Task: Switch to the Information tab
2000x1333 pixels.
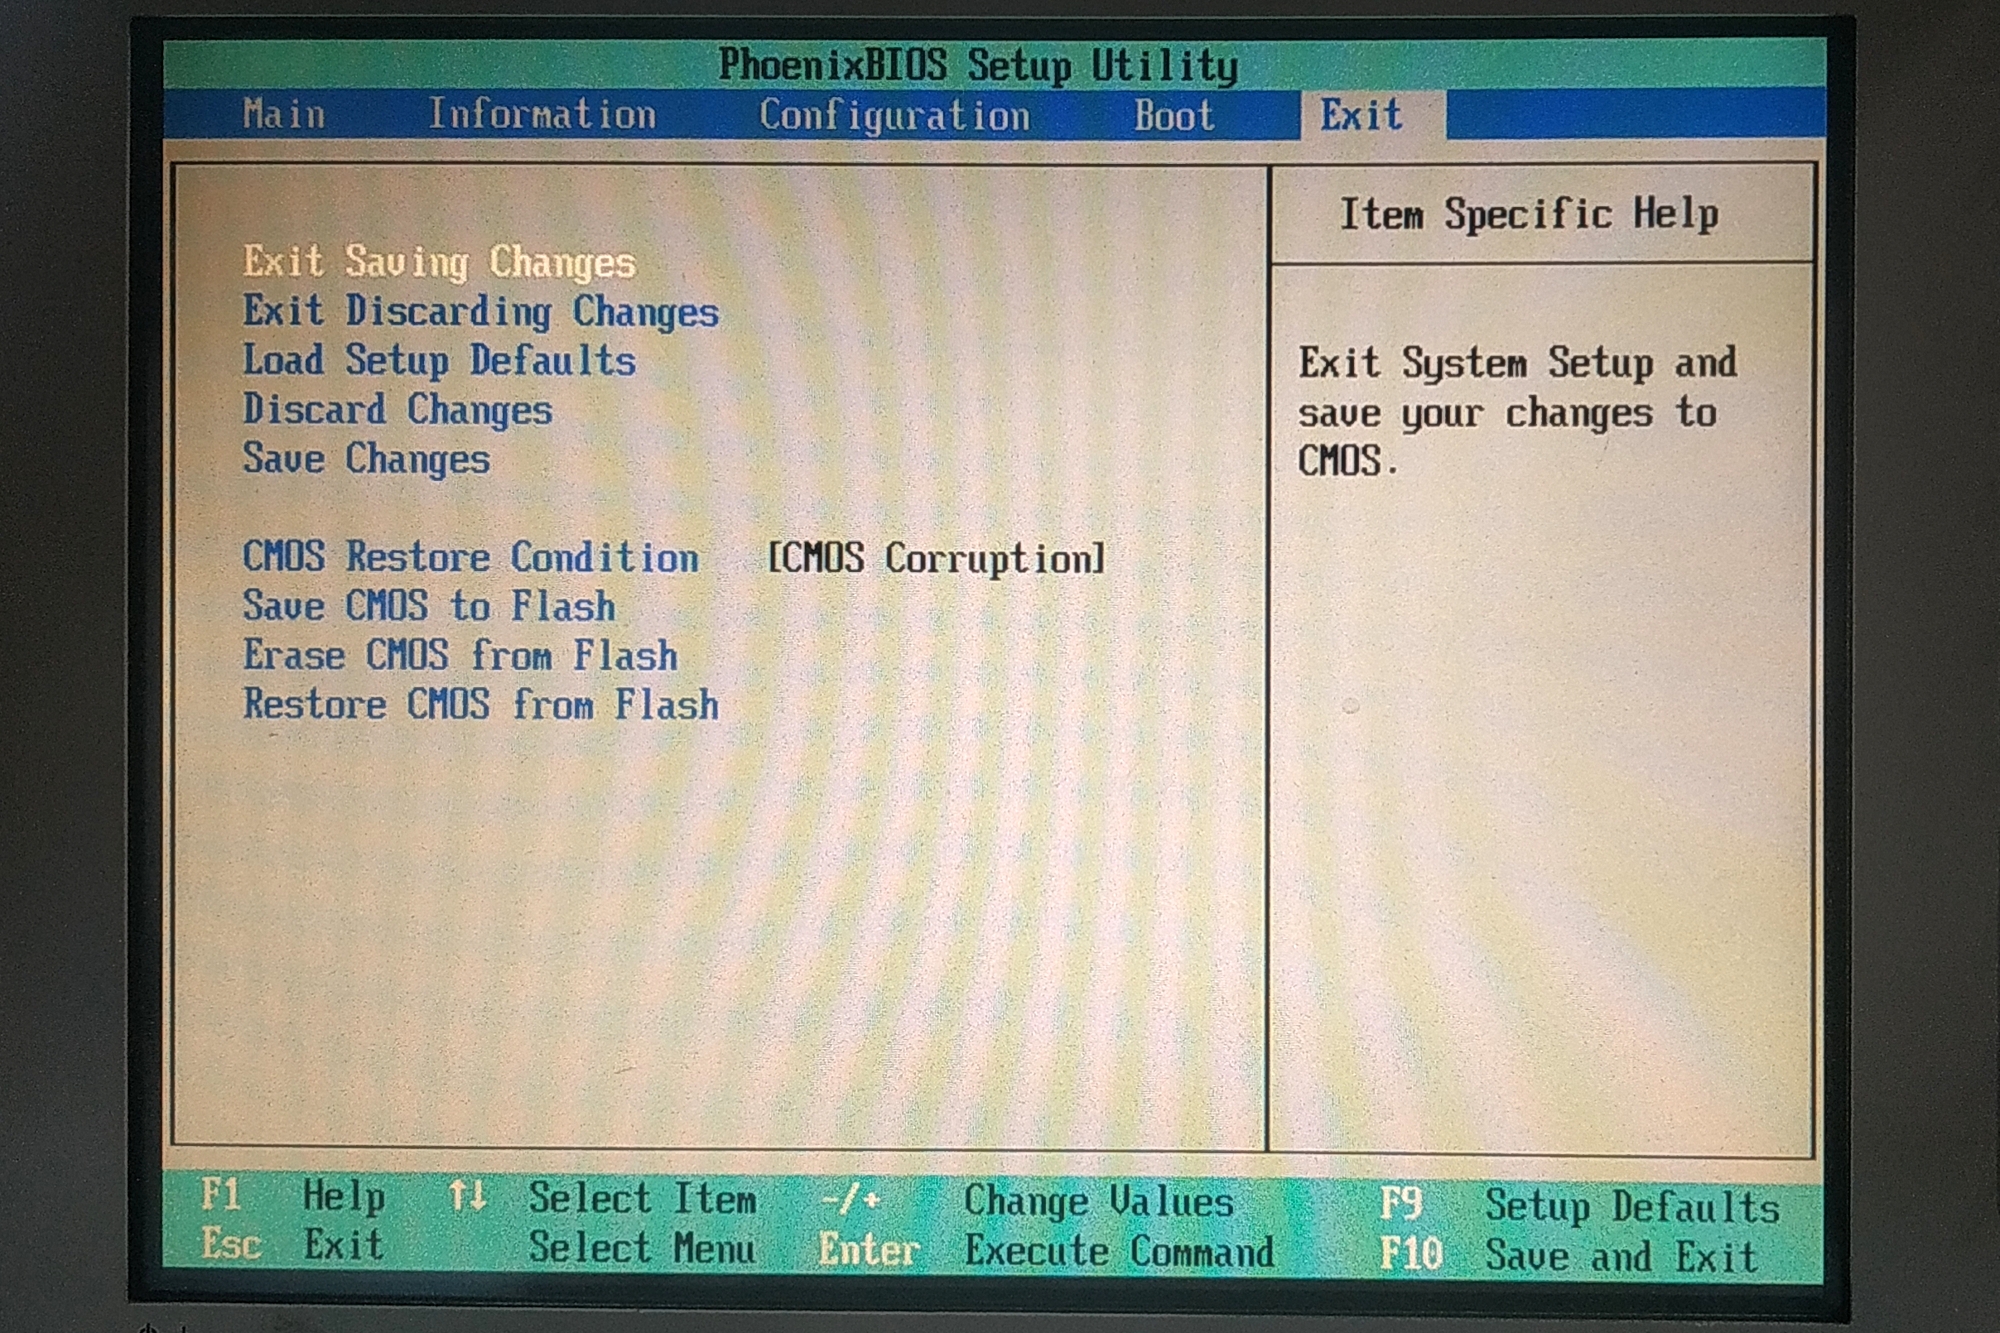Action: point(542,114)
